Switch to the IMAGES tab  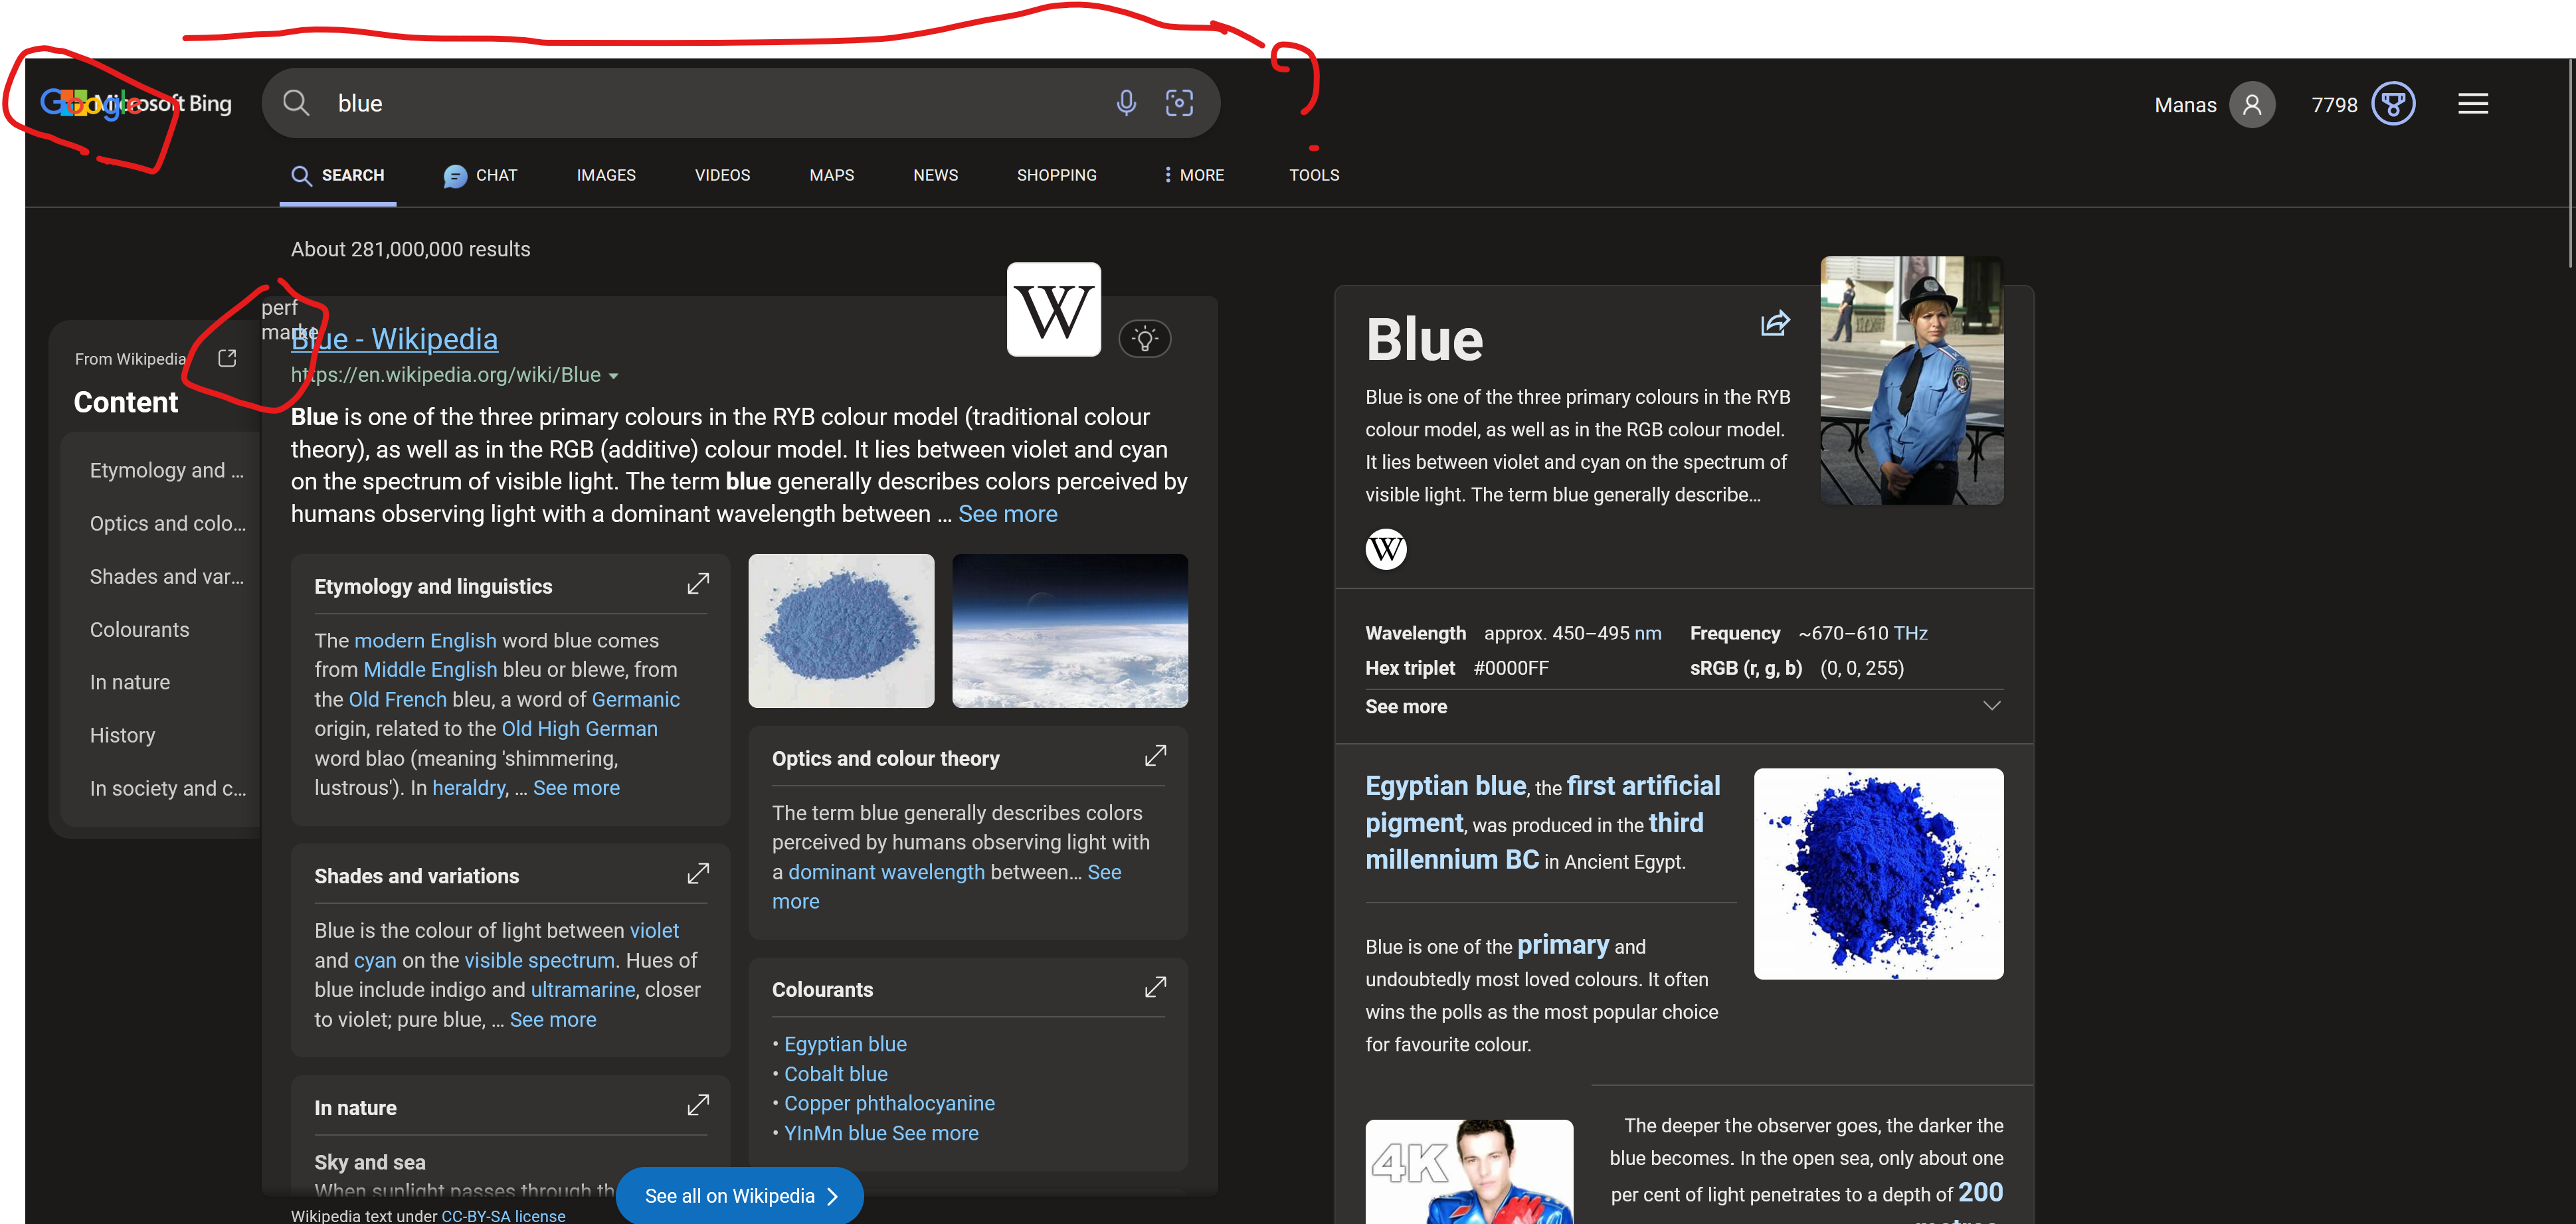pyautogui.click(x=606, y=175)
